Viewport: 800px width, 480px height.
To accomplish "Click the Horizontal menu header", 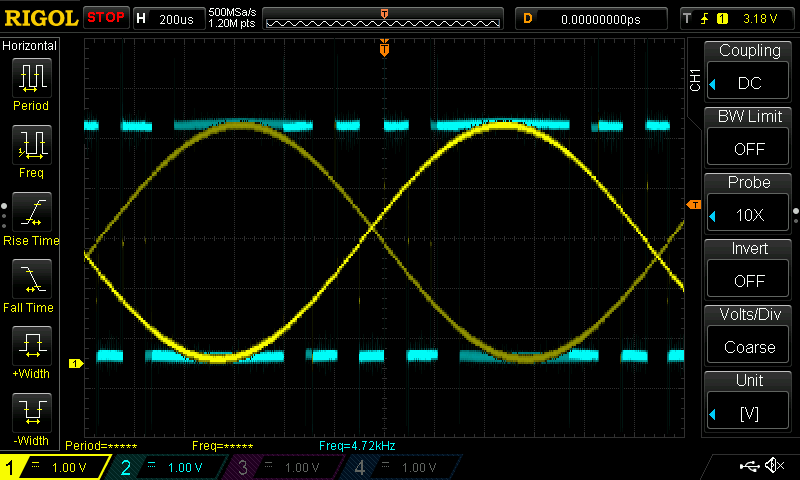I will [x=31, y=46].
